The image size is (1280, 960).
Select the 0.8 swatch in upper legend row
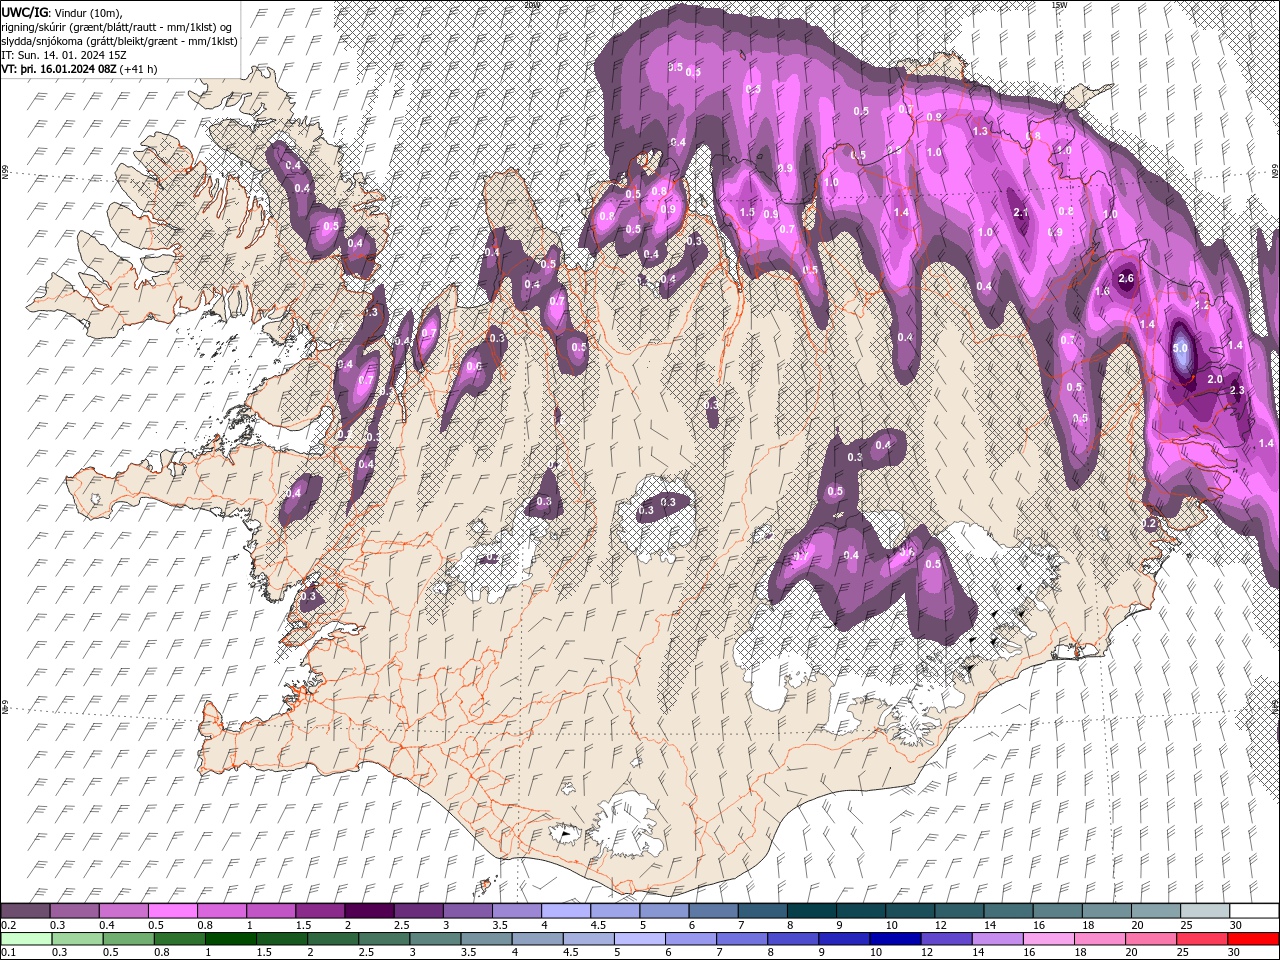pos(221,911)
